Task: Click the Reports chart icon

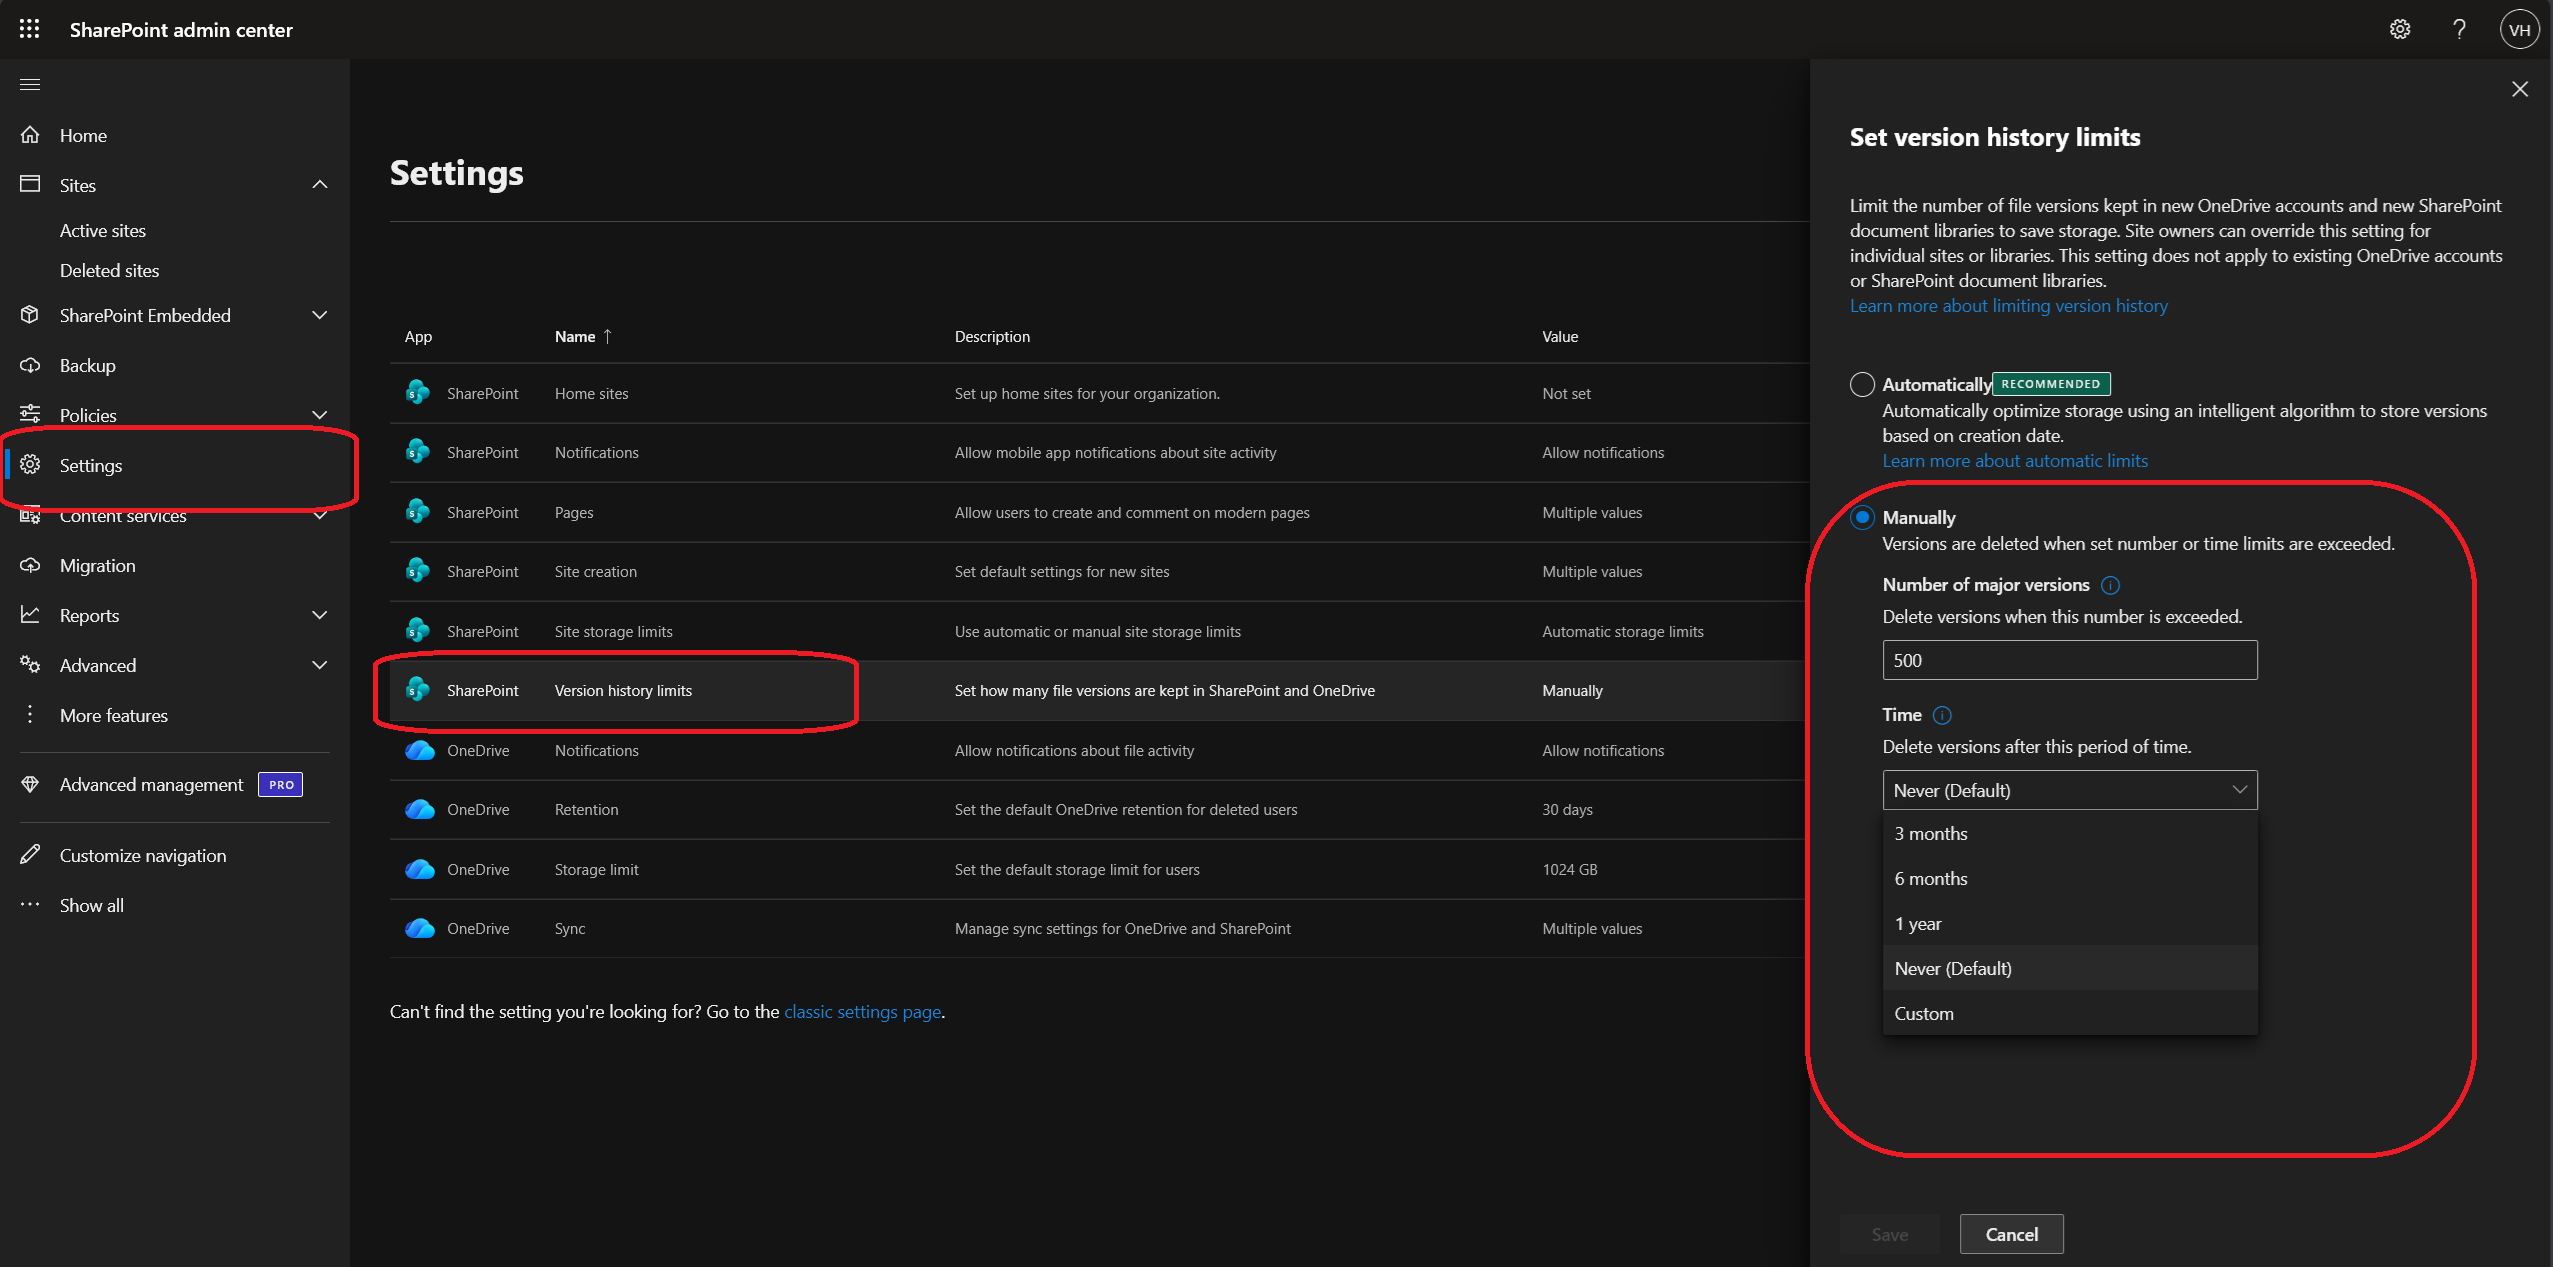Action: [30, 615]
